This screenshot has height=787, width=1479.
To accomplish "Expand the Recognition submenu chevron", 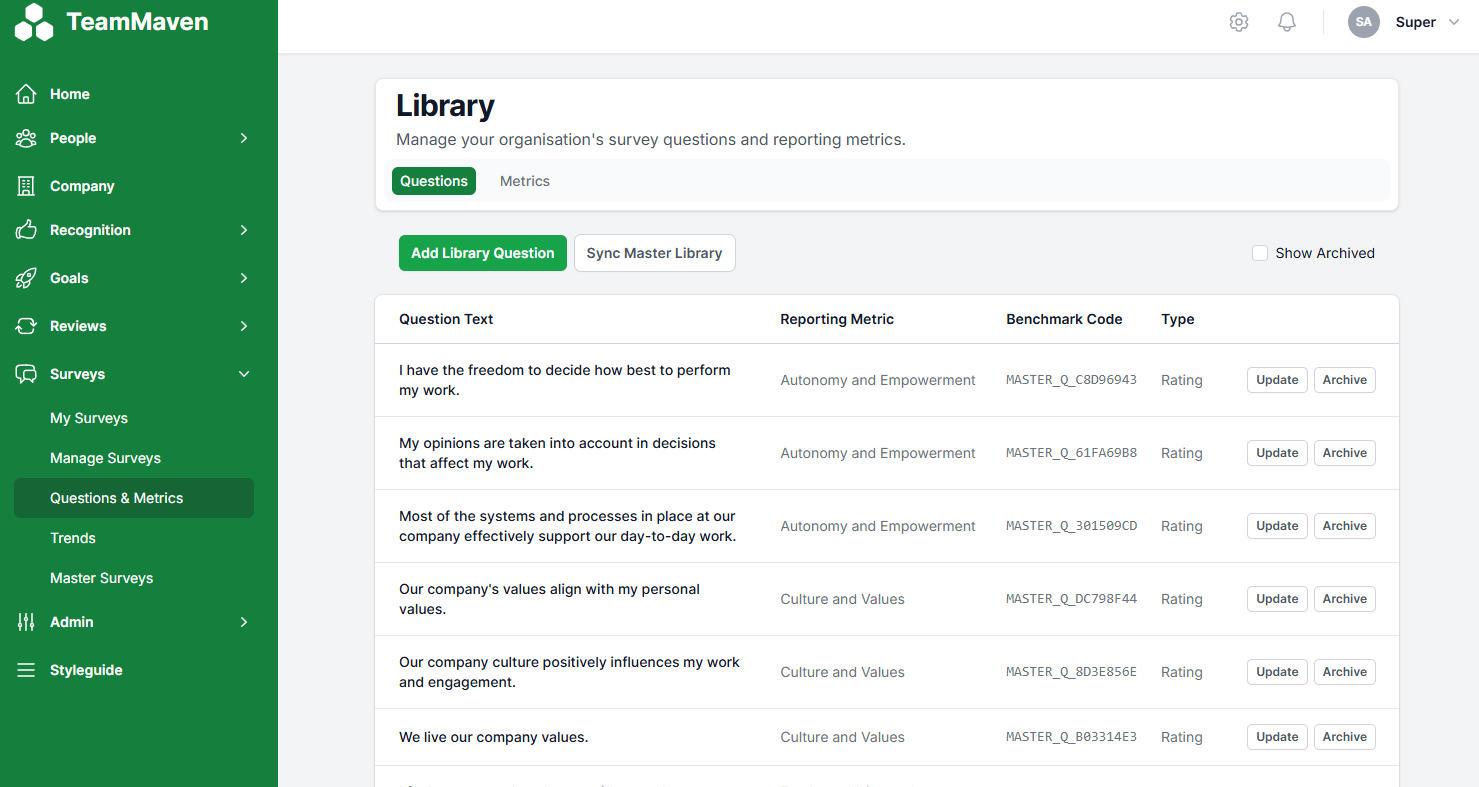I will click(244, 230).
